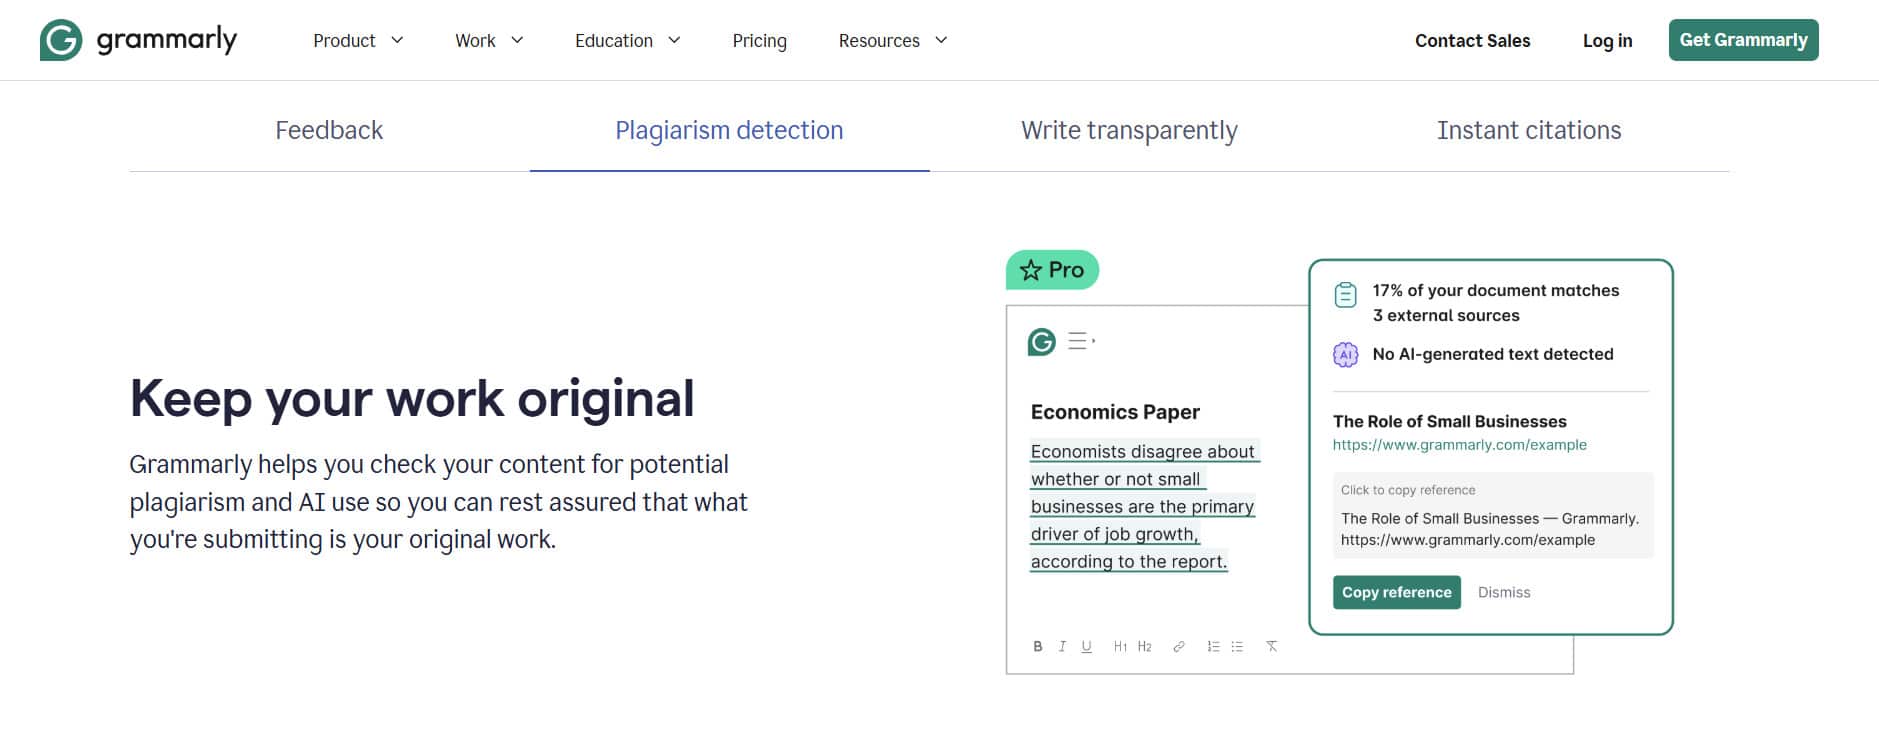Click the purple AI badge icon
1879x744 pixels.
(x=1346, y=354)
